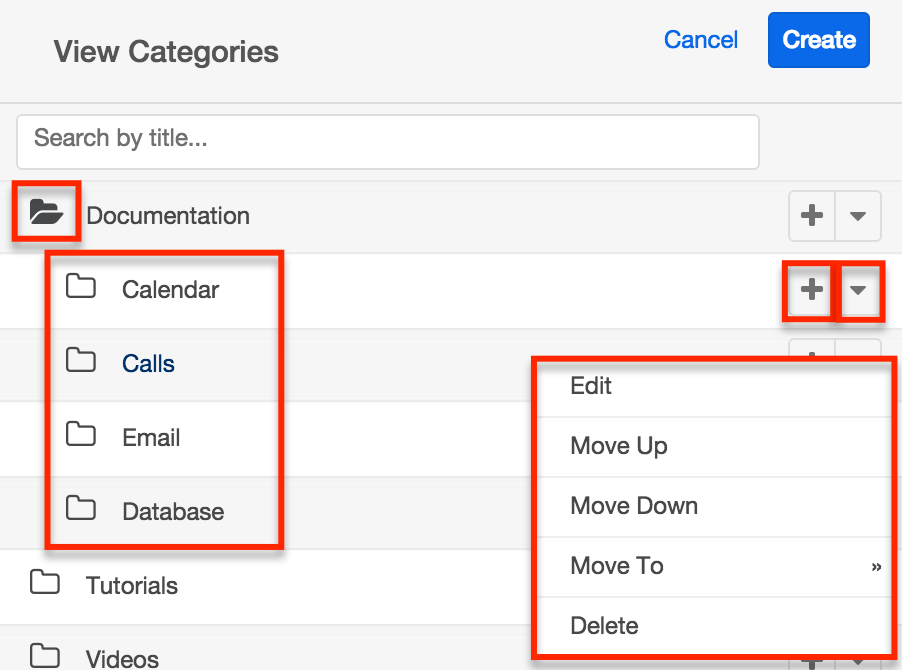
Task: Click the folder icon next to Videos
Action: point(44,657)
